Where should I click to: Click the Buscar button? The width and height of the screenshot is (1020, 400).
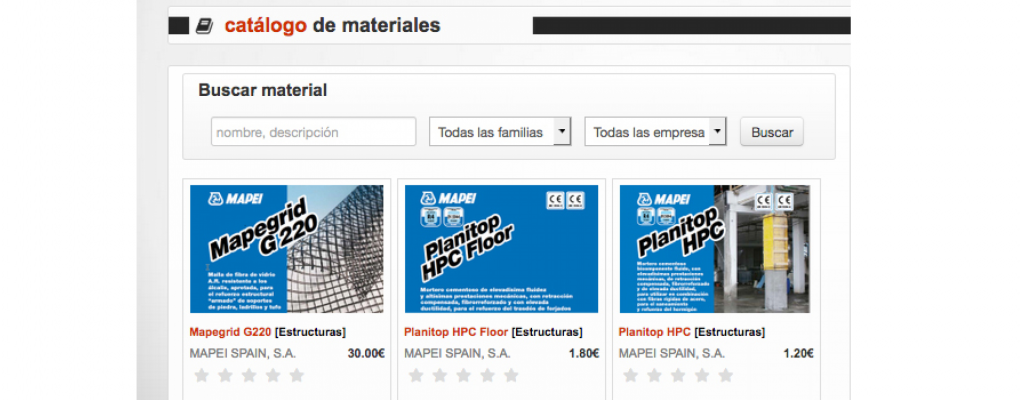(x=772, y=131)
